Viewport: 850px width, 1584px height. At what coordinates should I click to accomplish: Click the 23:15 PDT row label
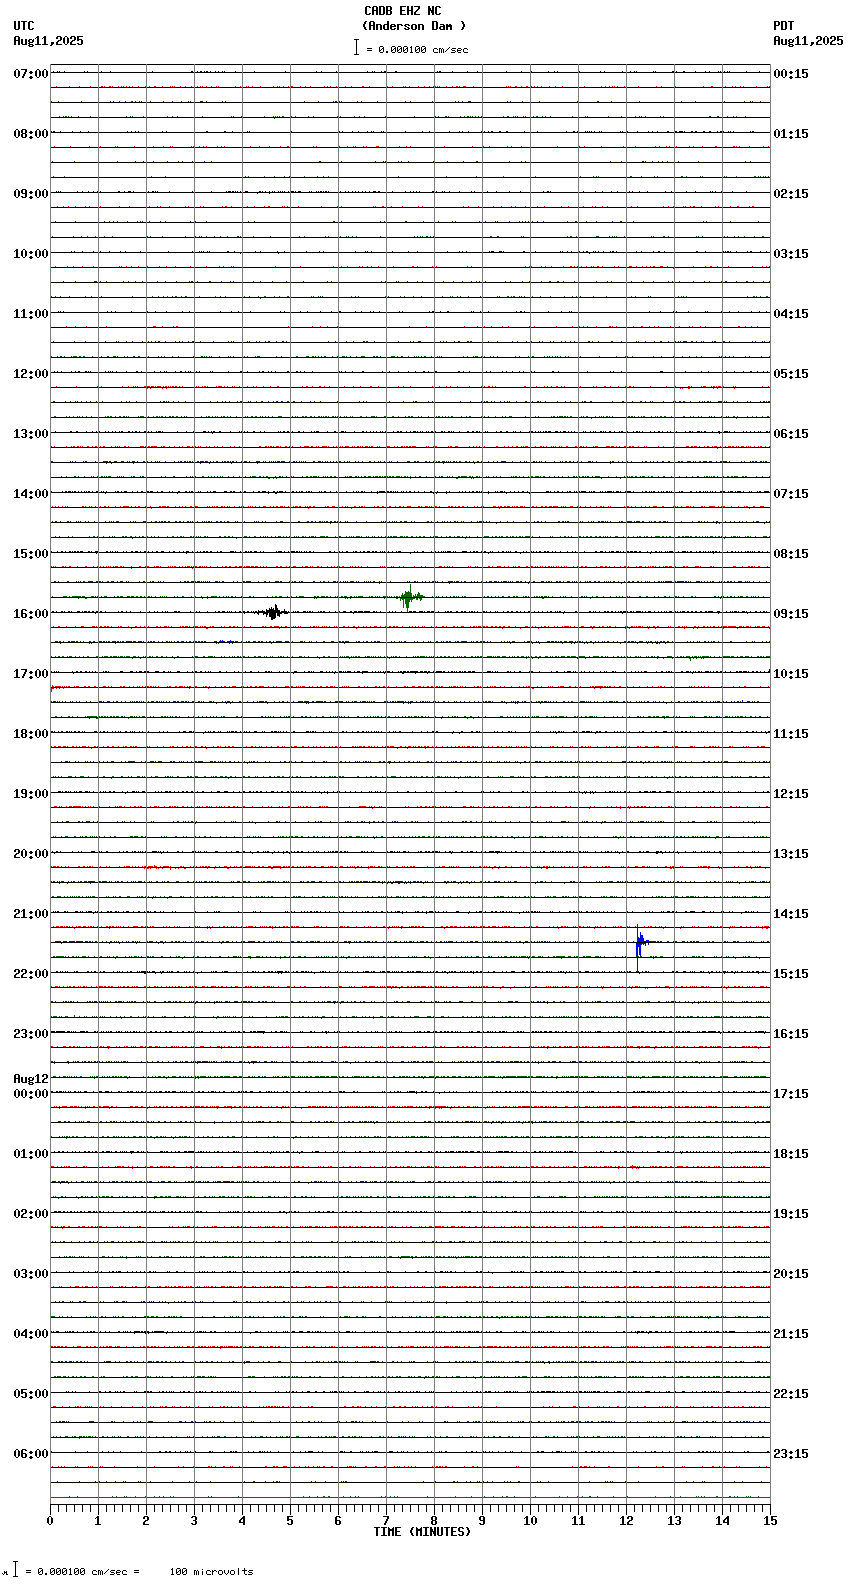[791, 1454]
